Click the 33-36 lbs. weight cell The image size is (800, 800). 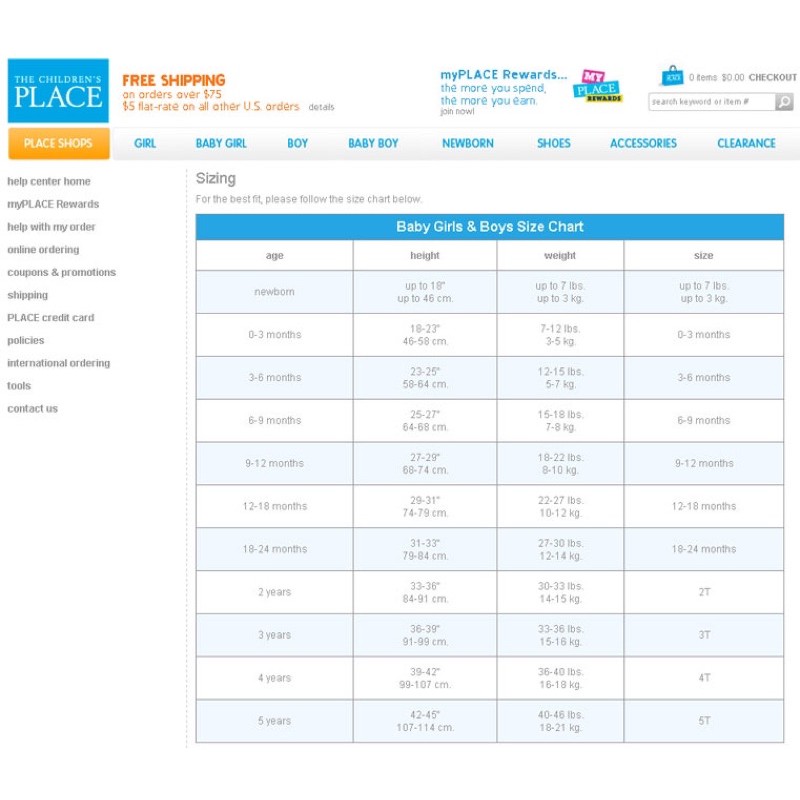point(560,635)
